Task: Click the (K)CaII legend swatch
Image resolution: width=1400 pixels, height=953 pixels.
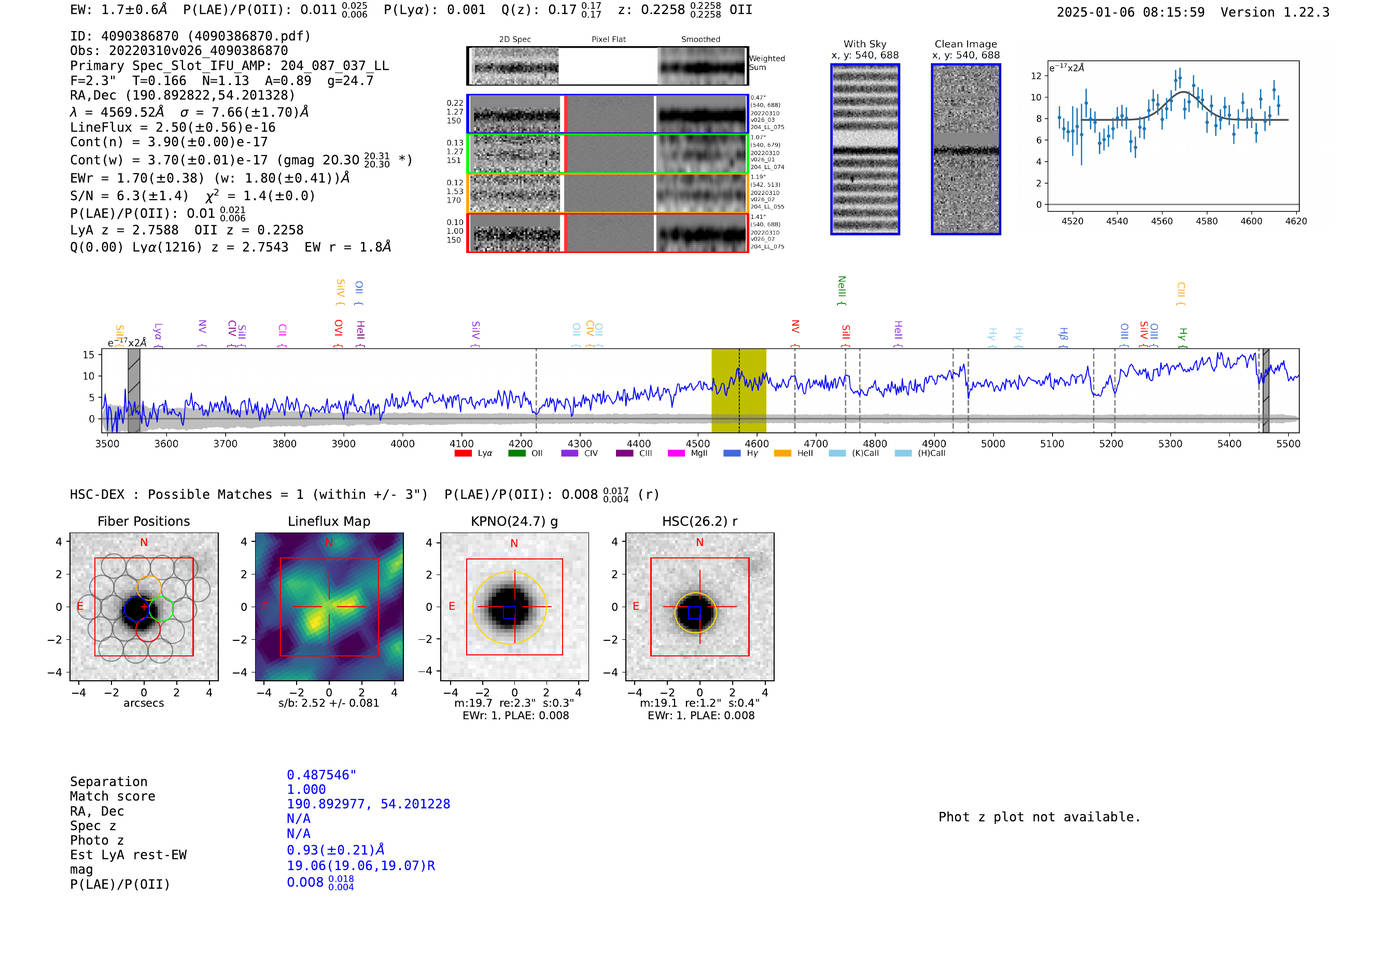Action: click(837, 454)
